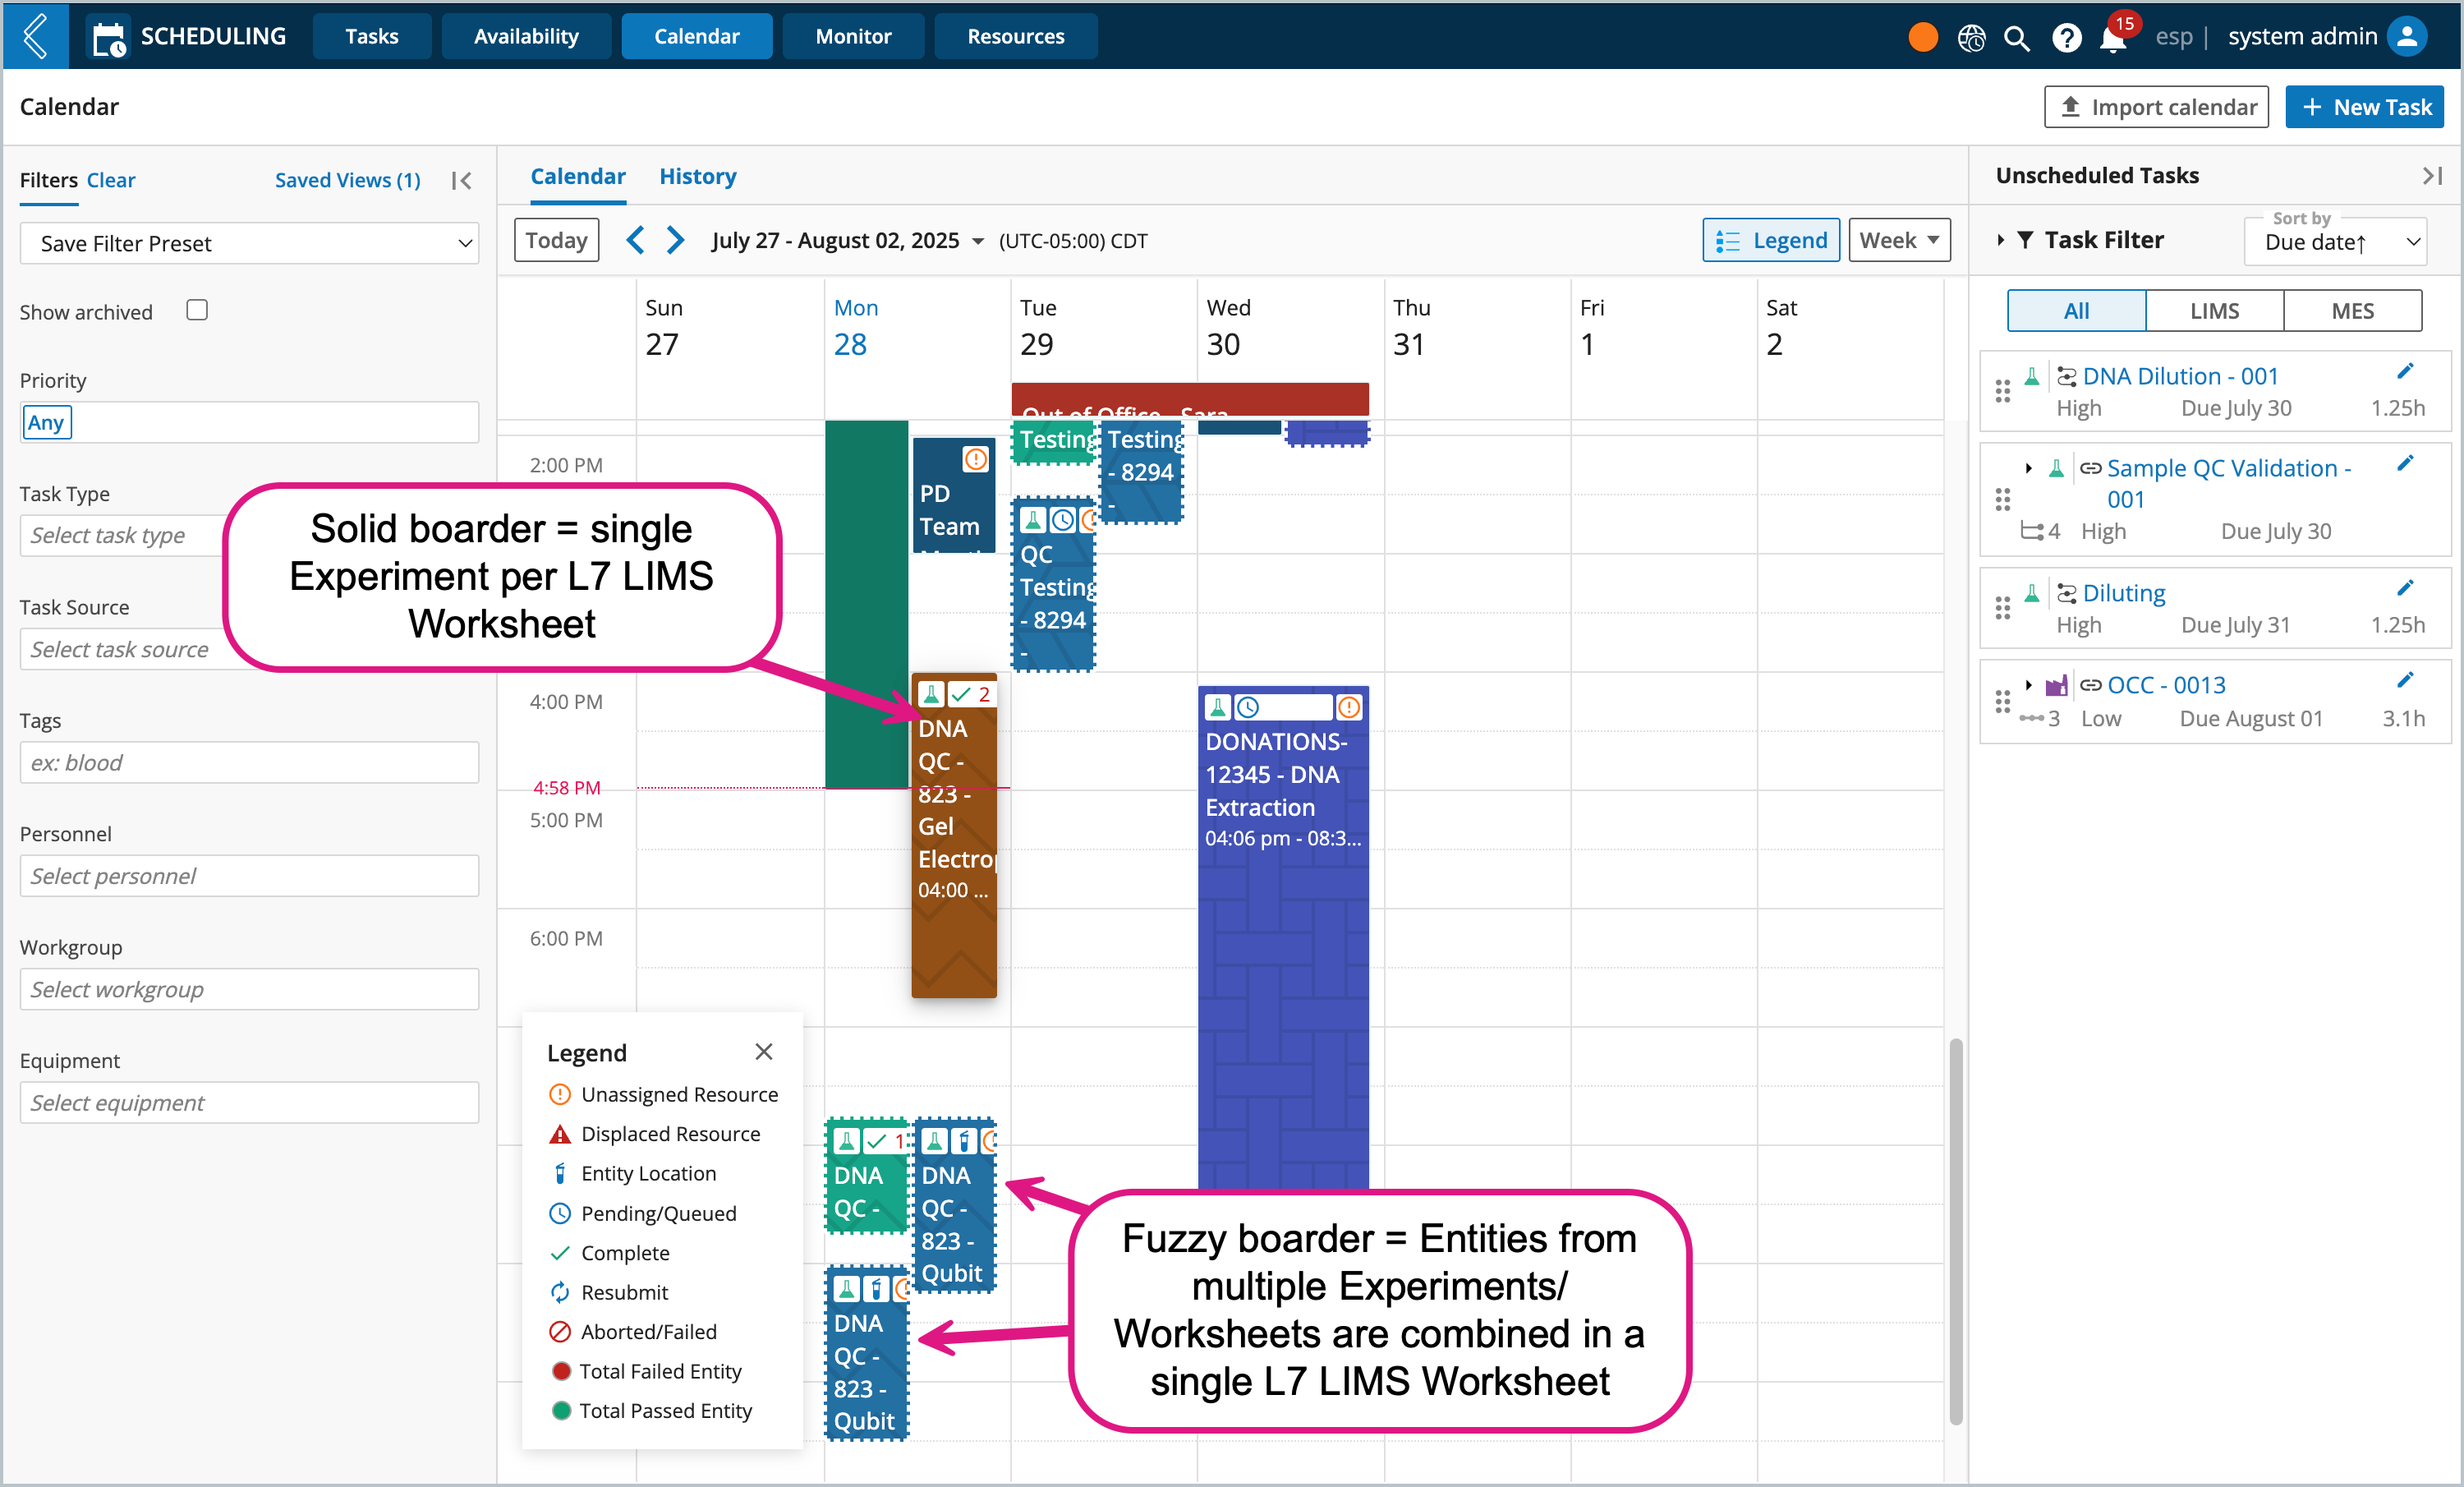Screen dimensions: 2464x1487
Task: Open Out of Office red event bar
Action: click(x=1190, y=399)
